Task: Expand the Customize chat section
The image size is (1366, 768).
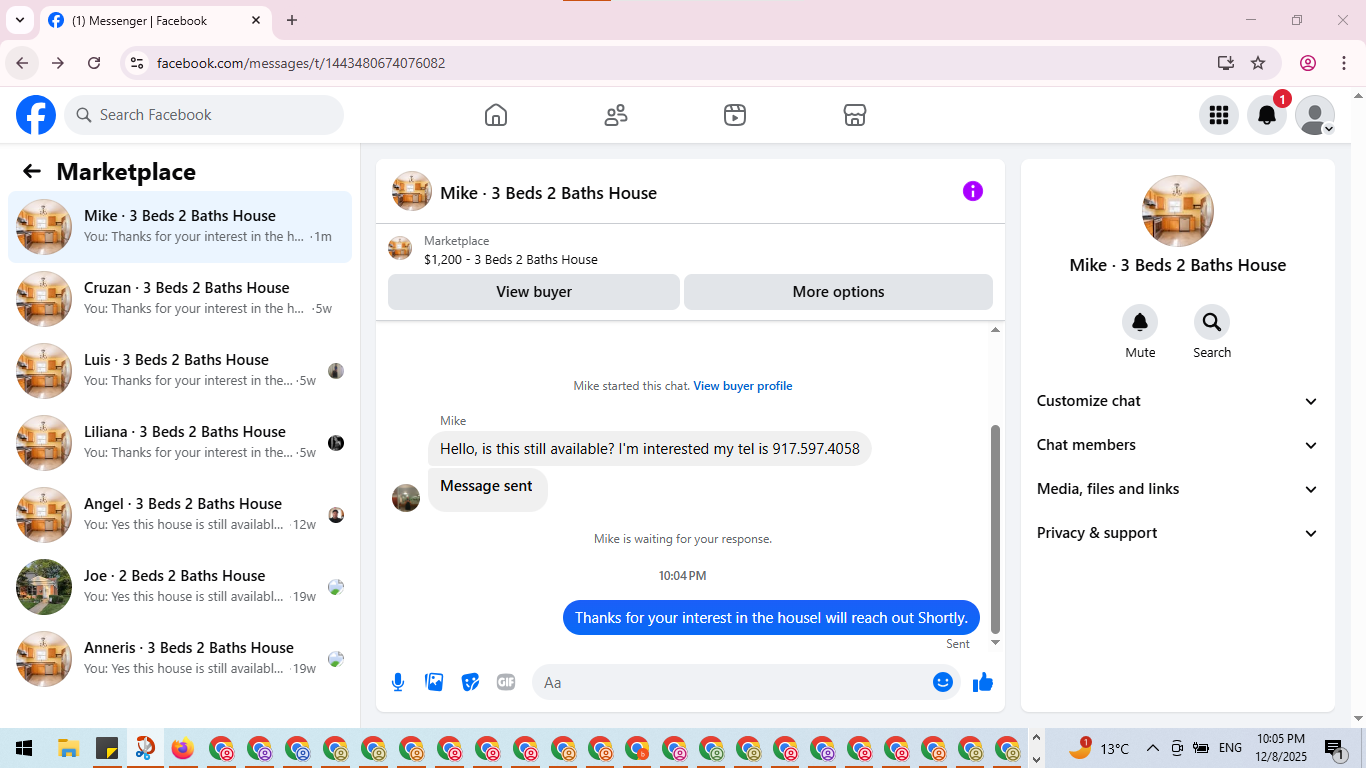Action: tap(1178, 401)
